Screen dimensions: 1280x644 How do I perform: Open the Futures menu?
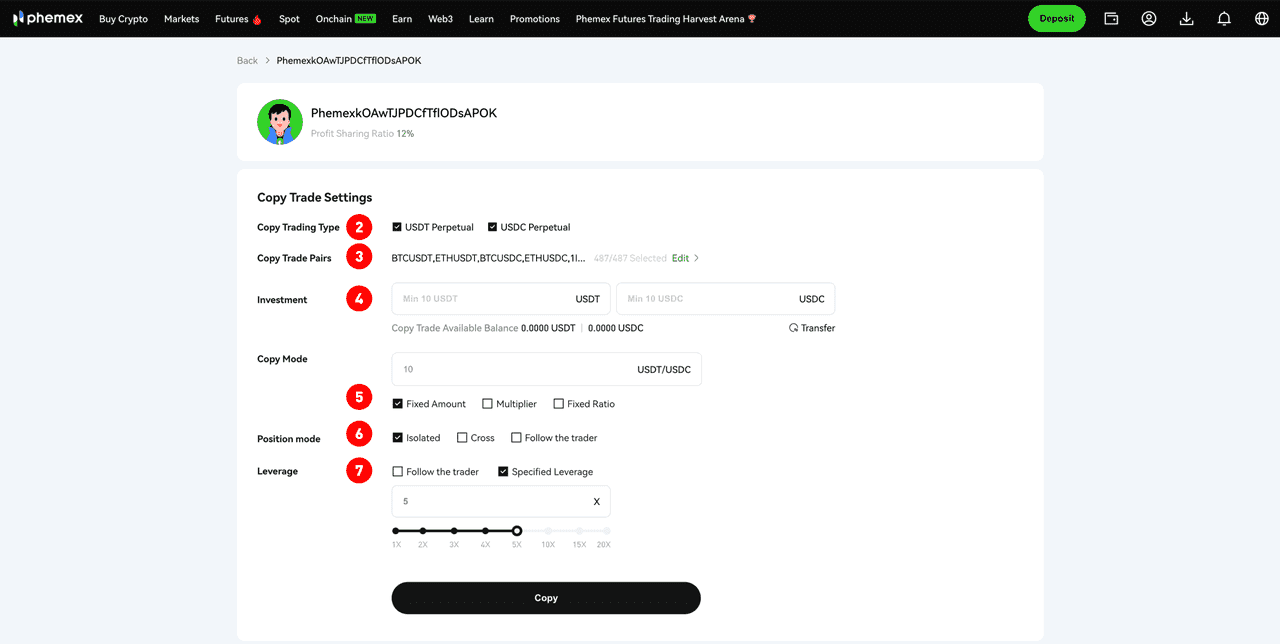[237, 19]
